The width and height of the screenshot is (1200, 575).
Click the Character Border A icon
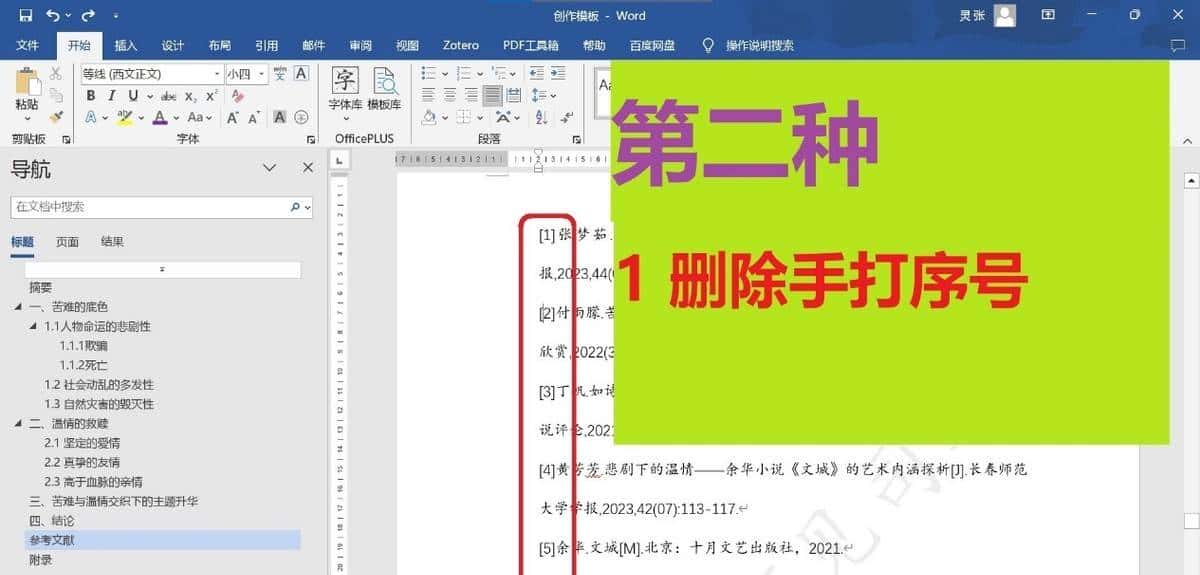301,73
